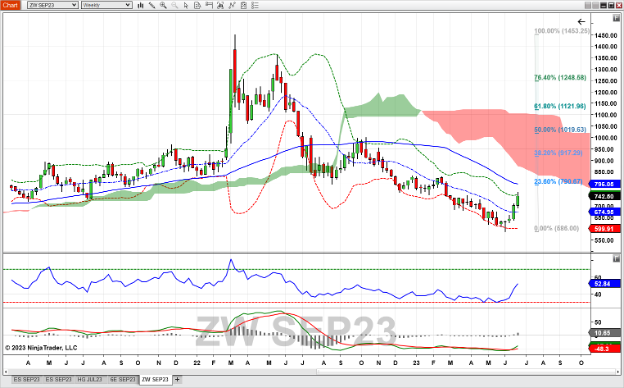Open the strategies icon in the toolbar

point(232,5)
